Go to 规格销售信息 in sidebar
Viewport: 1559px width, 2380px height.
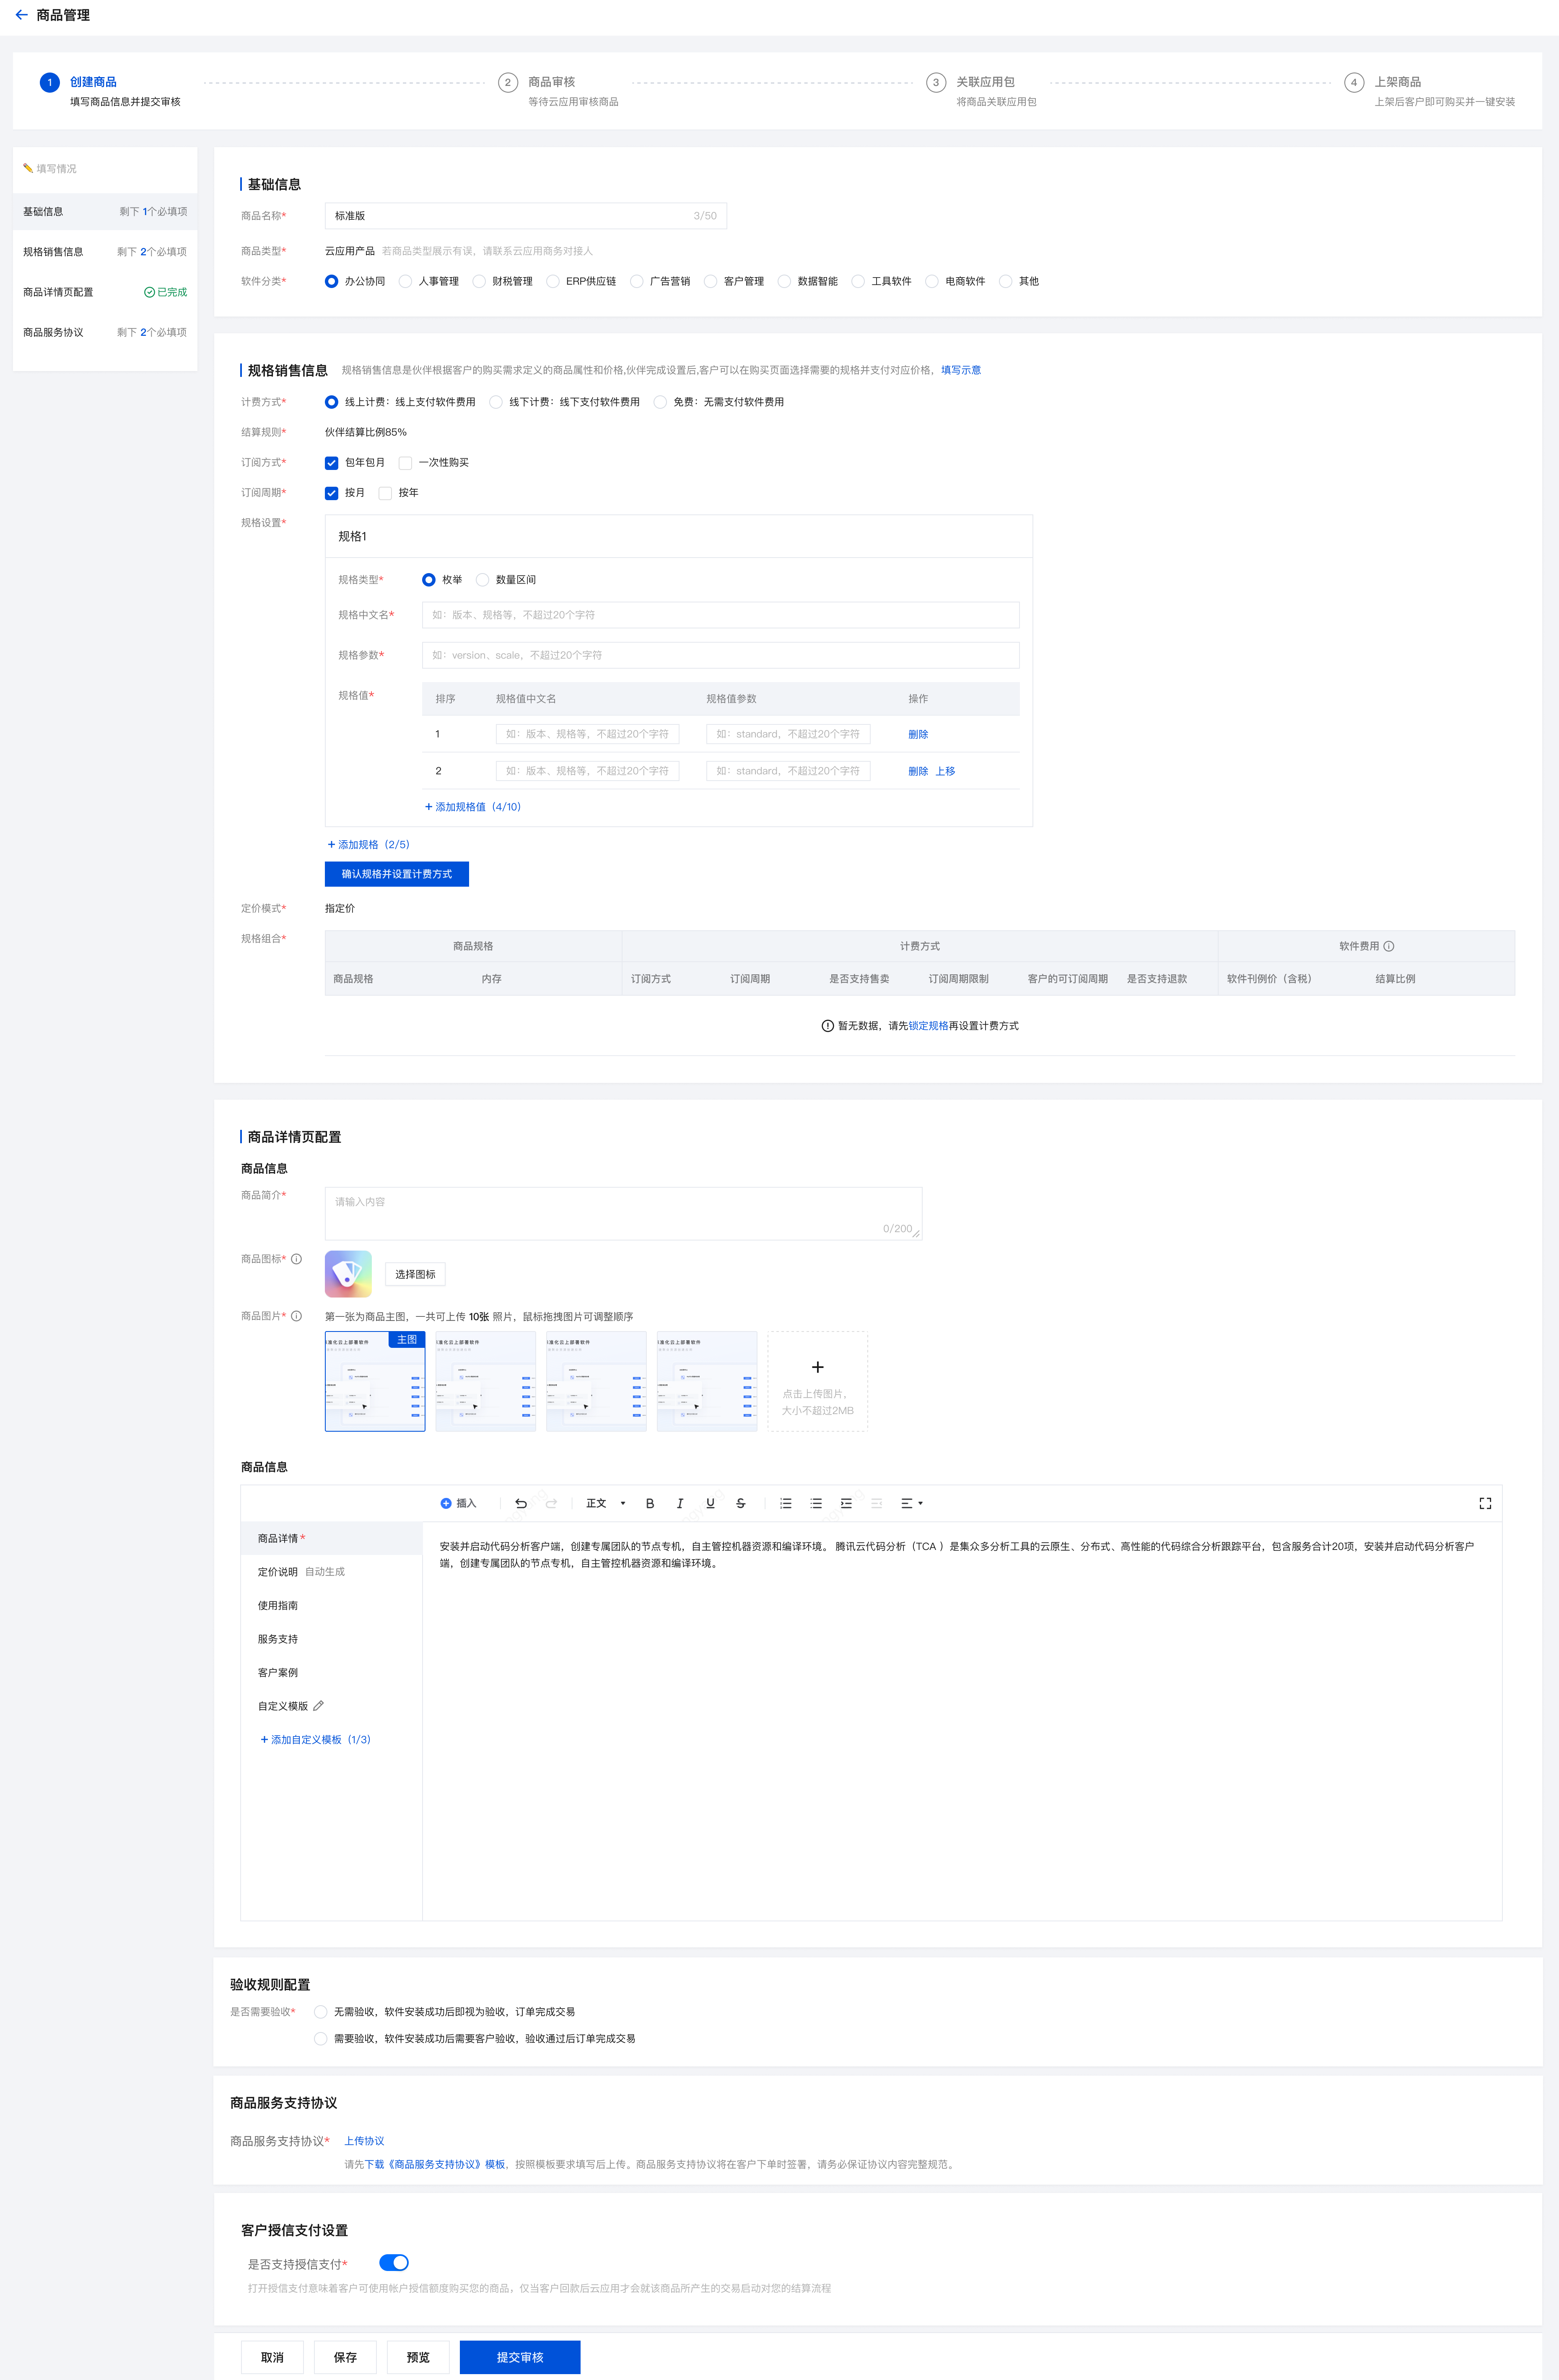click(x=105, y=252)
